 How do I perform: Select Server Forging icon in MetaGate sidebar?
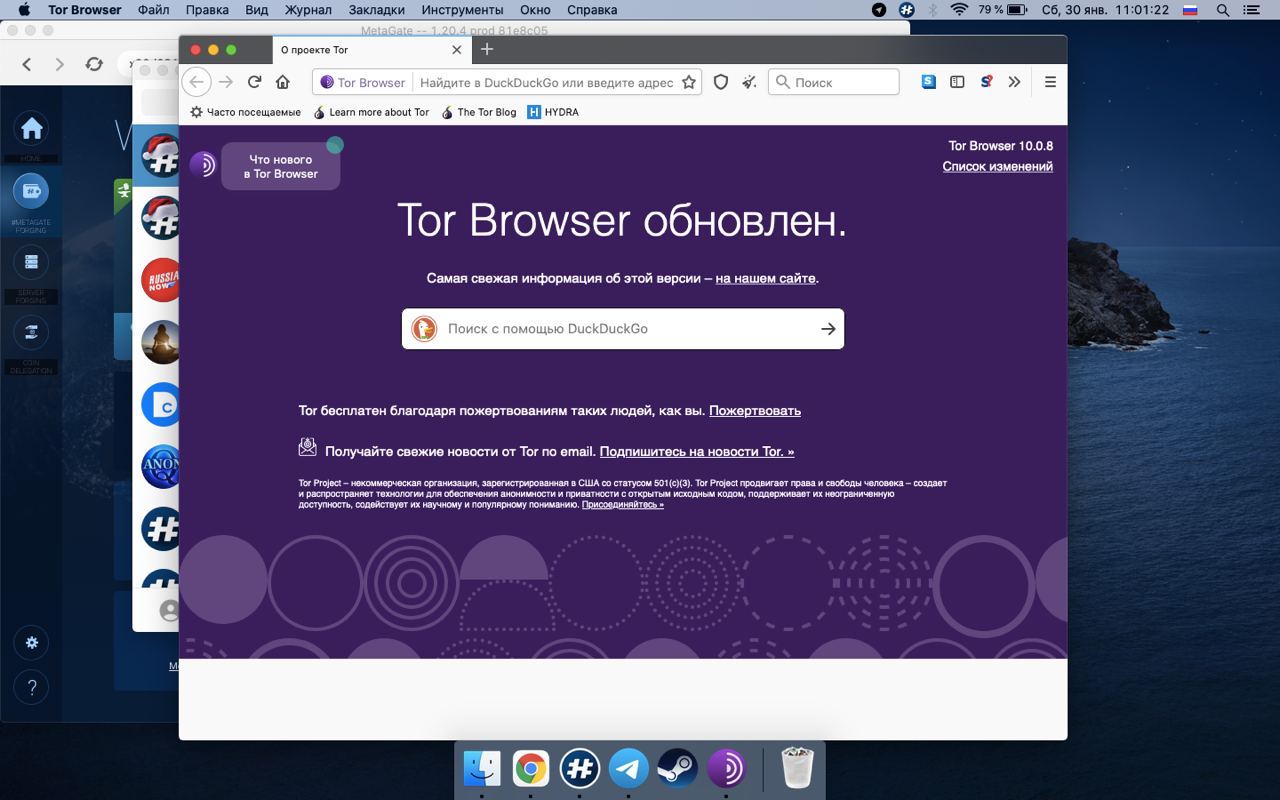(32, 262)
